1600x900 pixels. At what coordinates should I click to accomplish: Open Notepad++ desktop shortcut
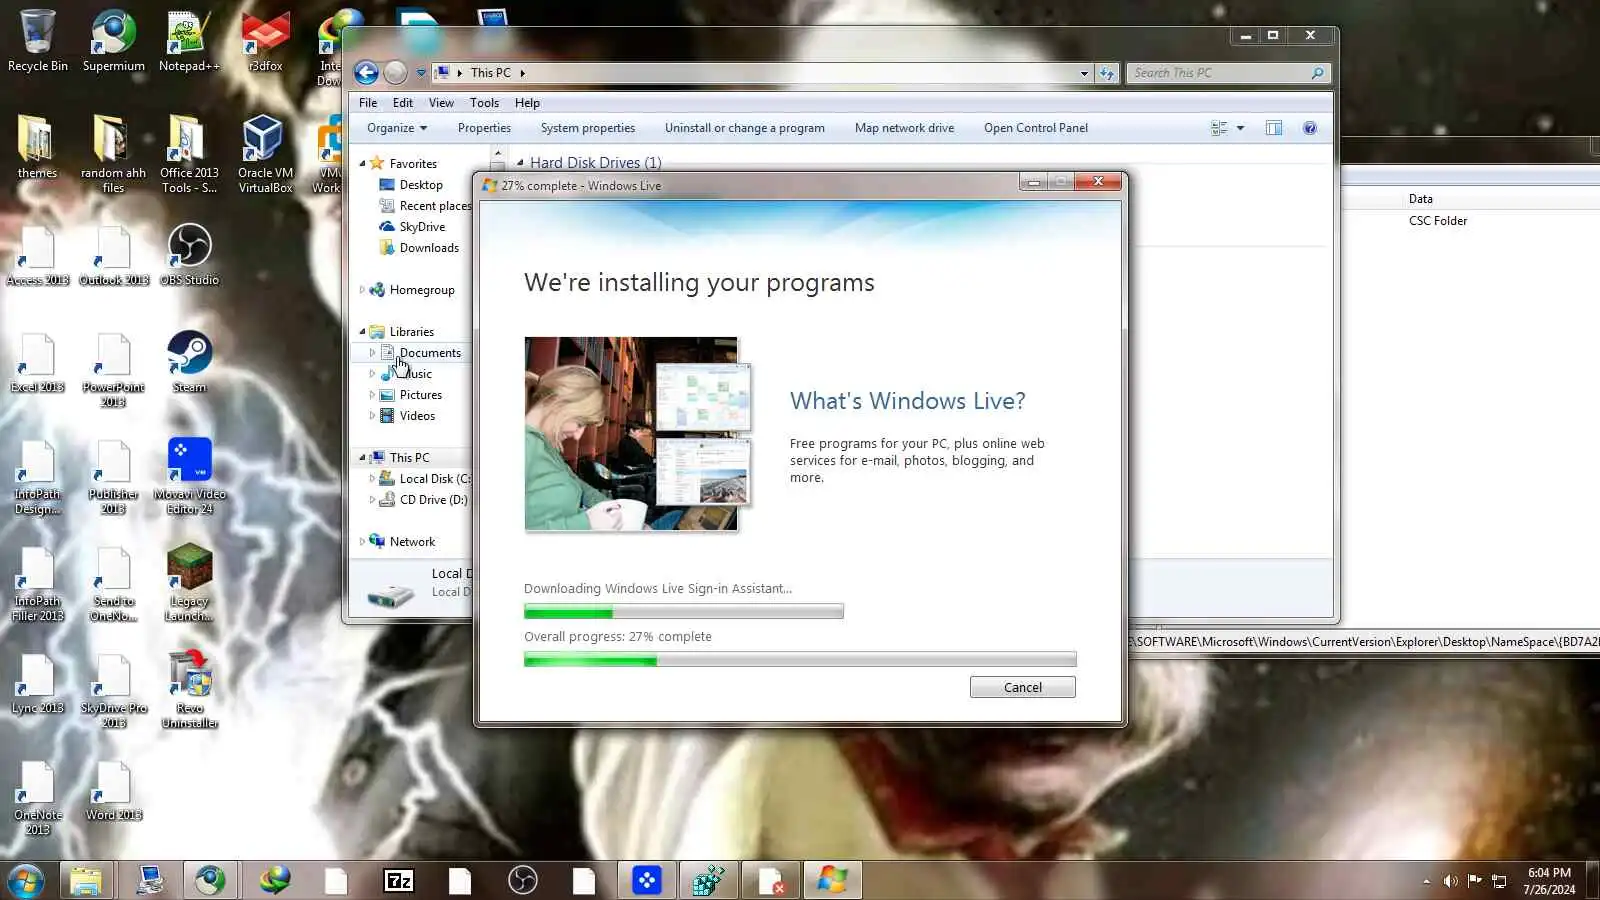point(189,40)
